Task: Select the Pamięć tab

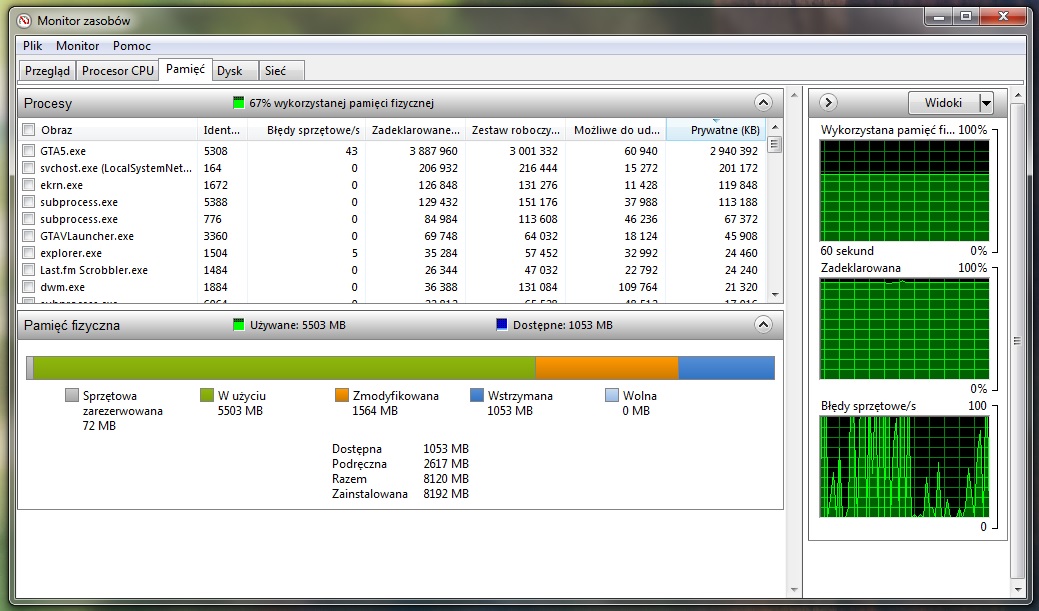Action: coord(186,69)
